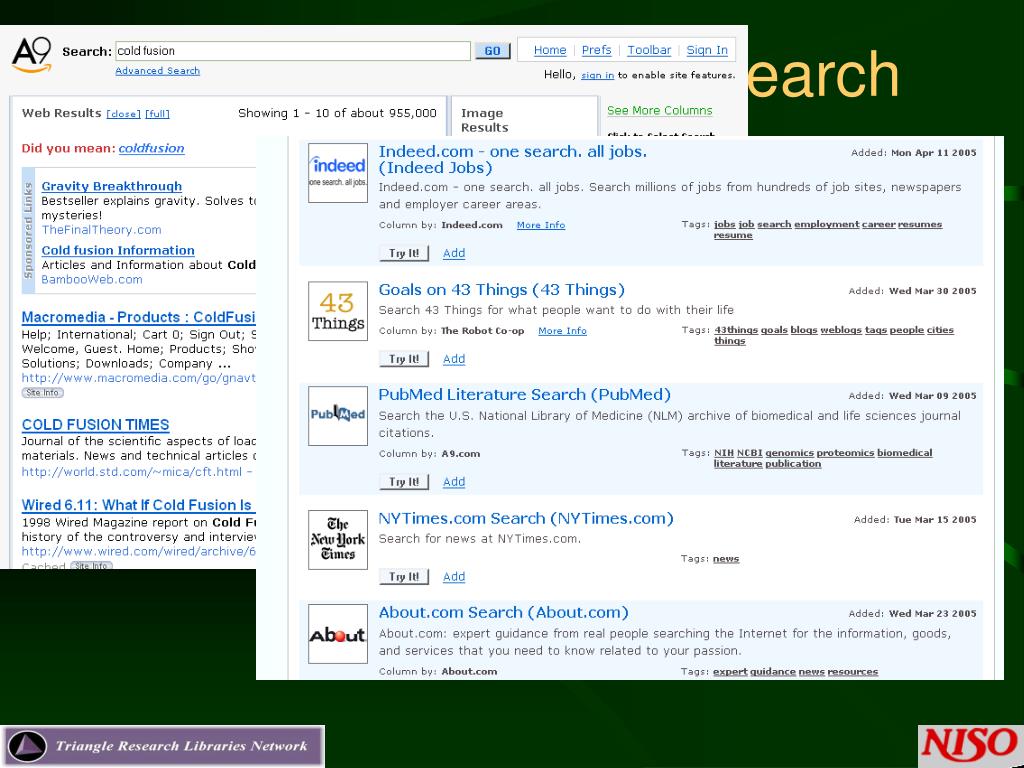Open the COLD FUSION TIMES result
This screenshot has width=1024, height=768.
tap(95, 424)
